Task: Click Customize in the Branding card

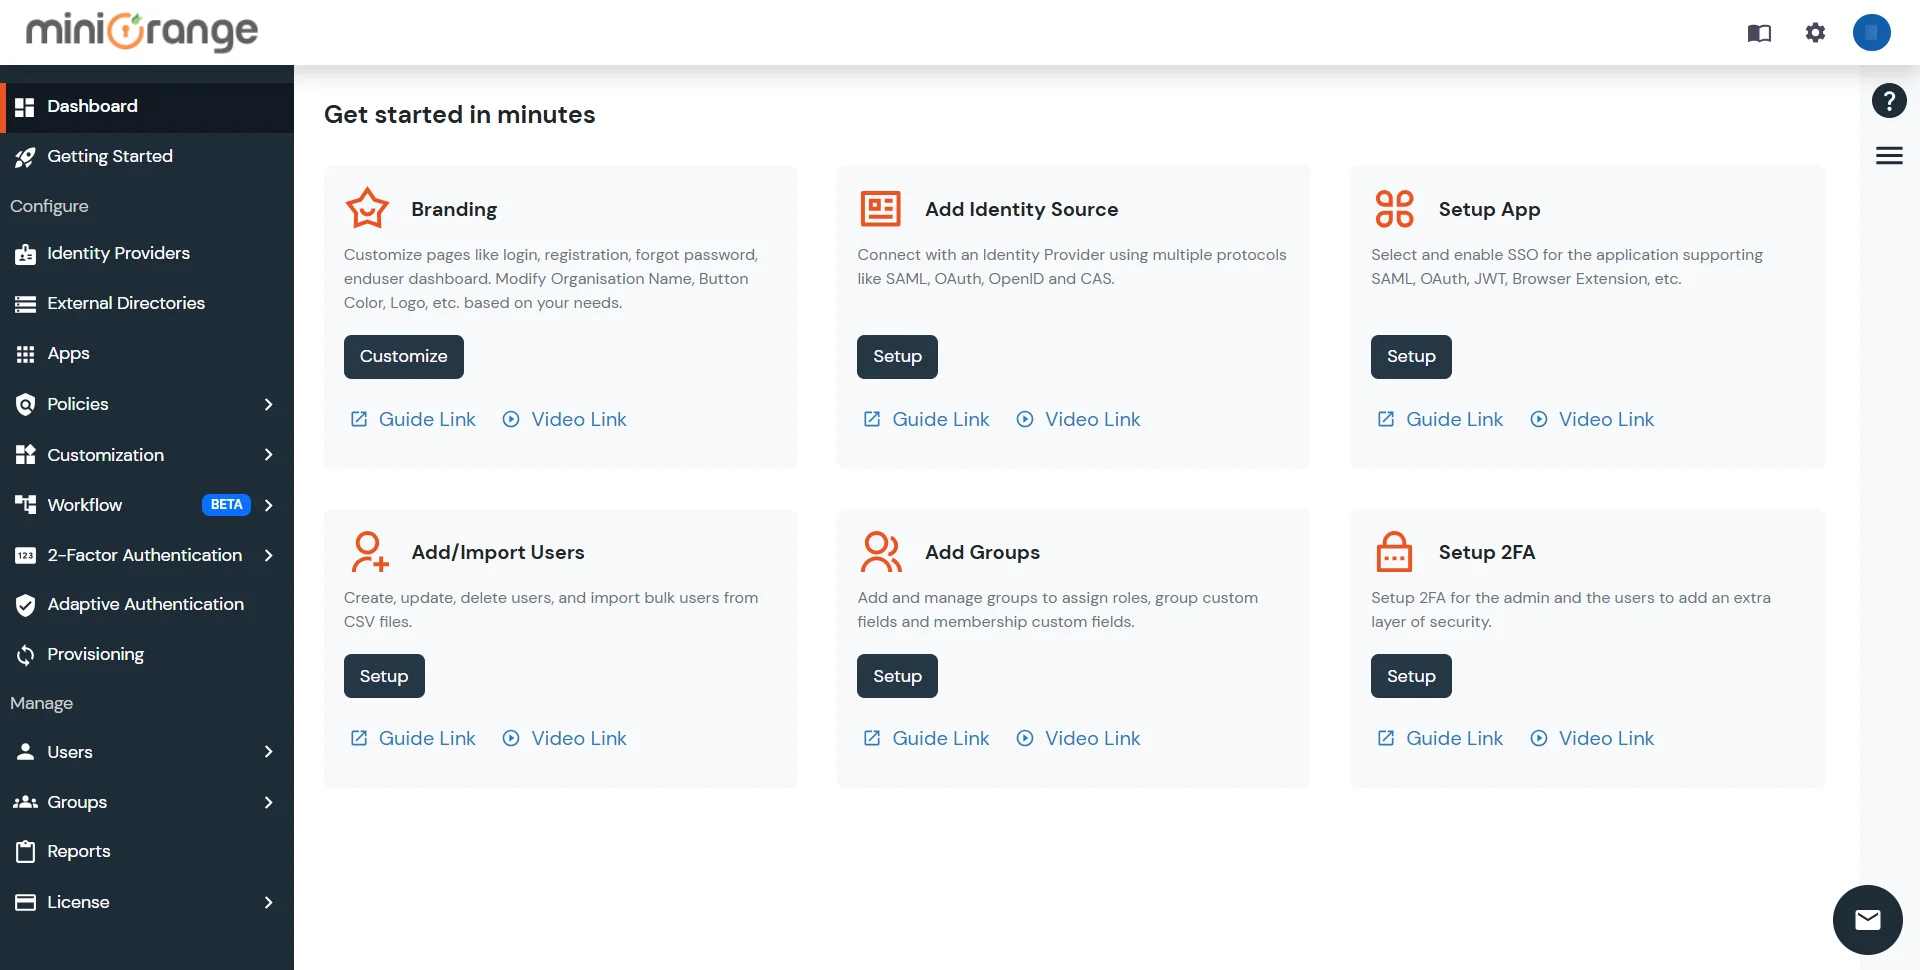Action: (x=403, y=356)
